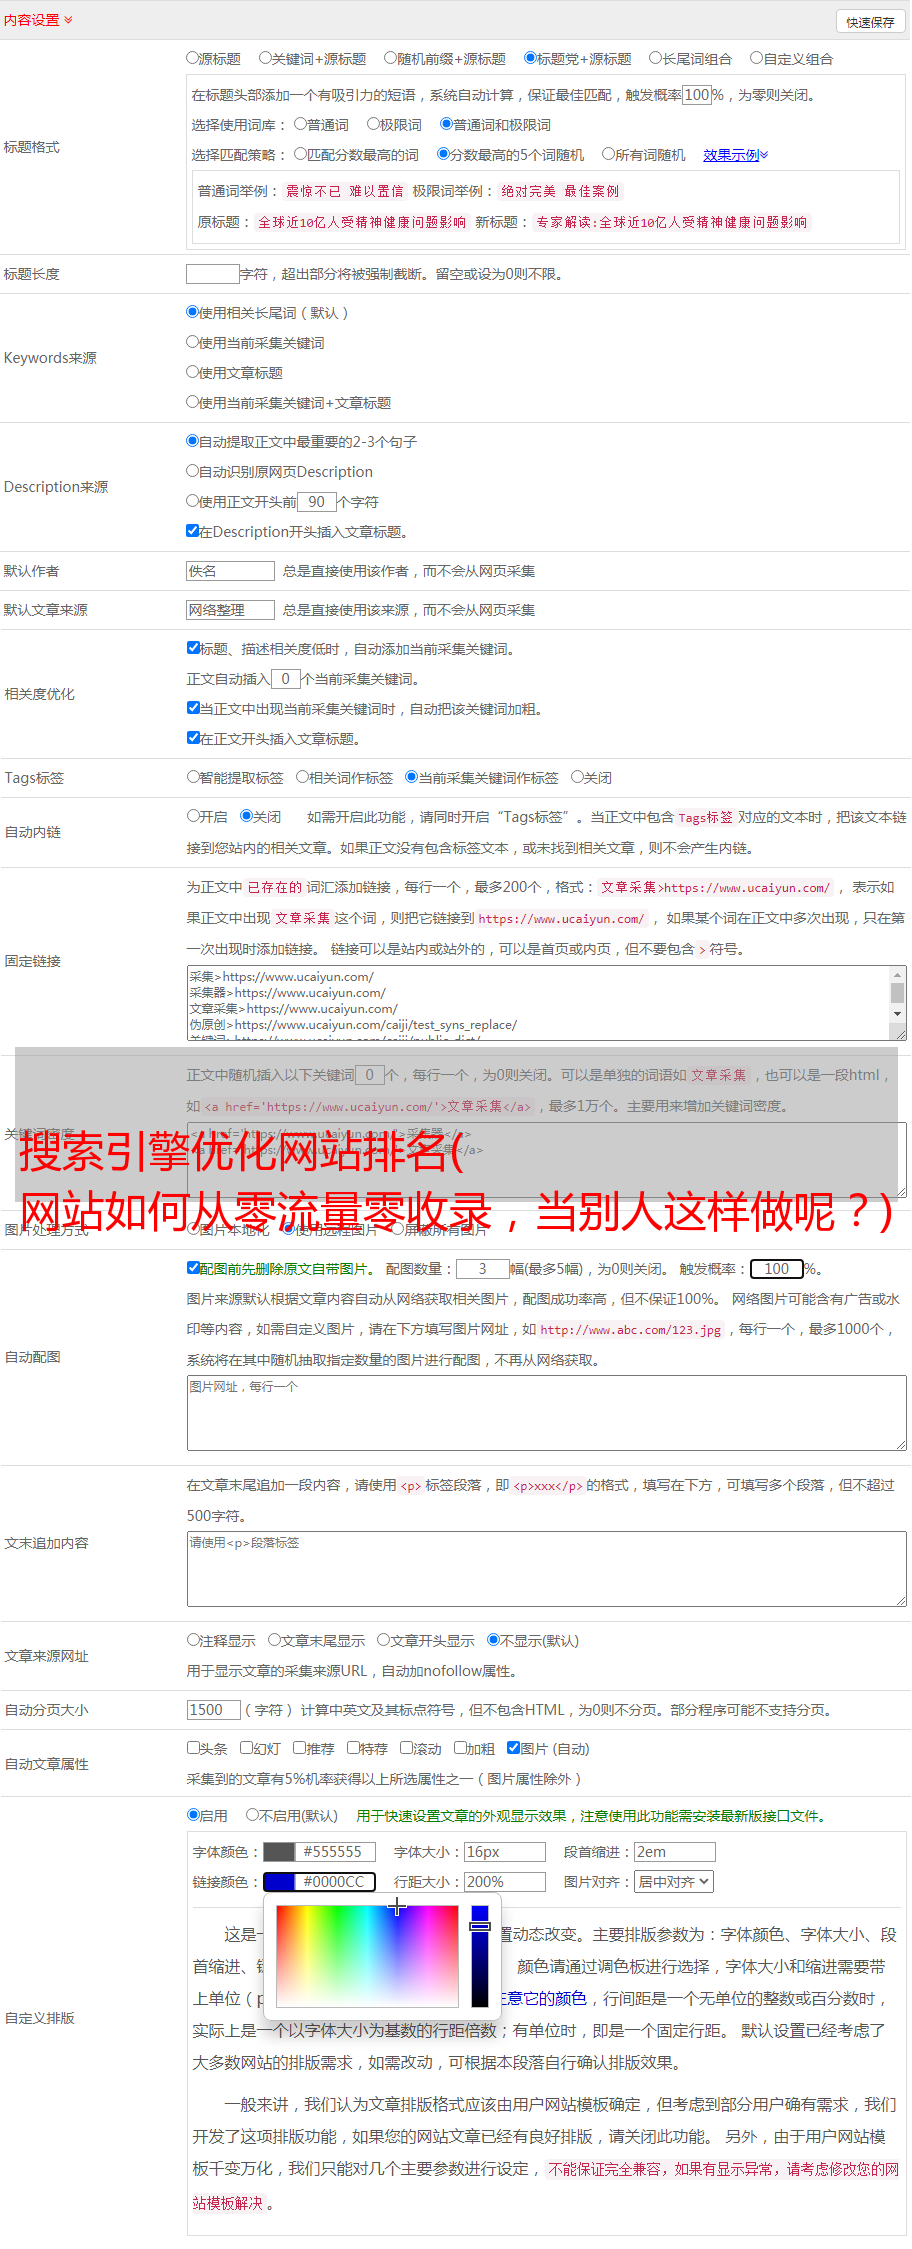The image size is (912, 2249).
Task: Click the 90 characters input field
Action: (x=317, y=502)
